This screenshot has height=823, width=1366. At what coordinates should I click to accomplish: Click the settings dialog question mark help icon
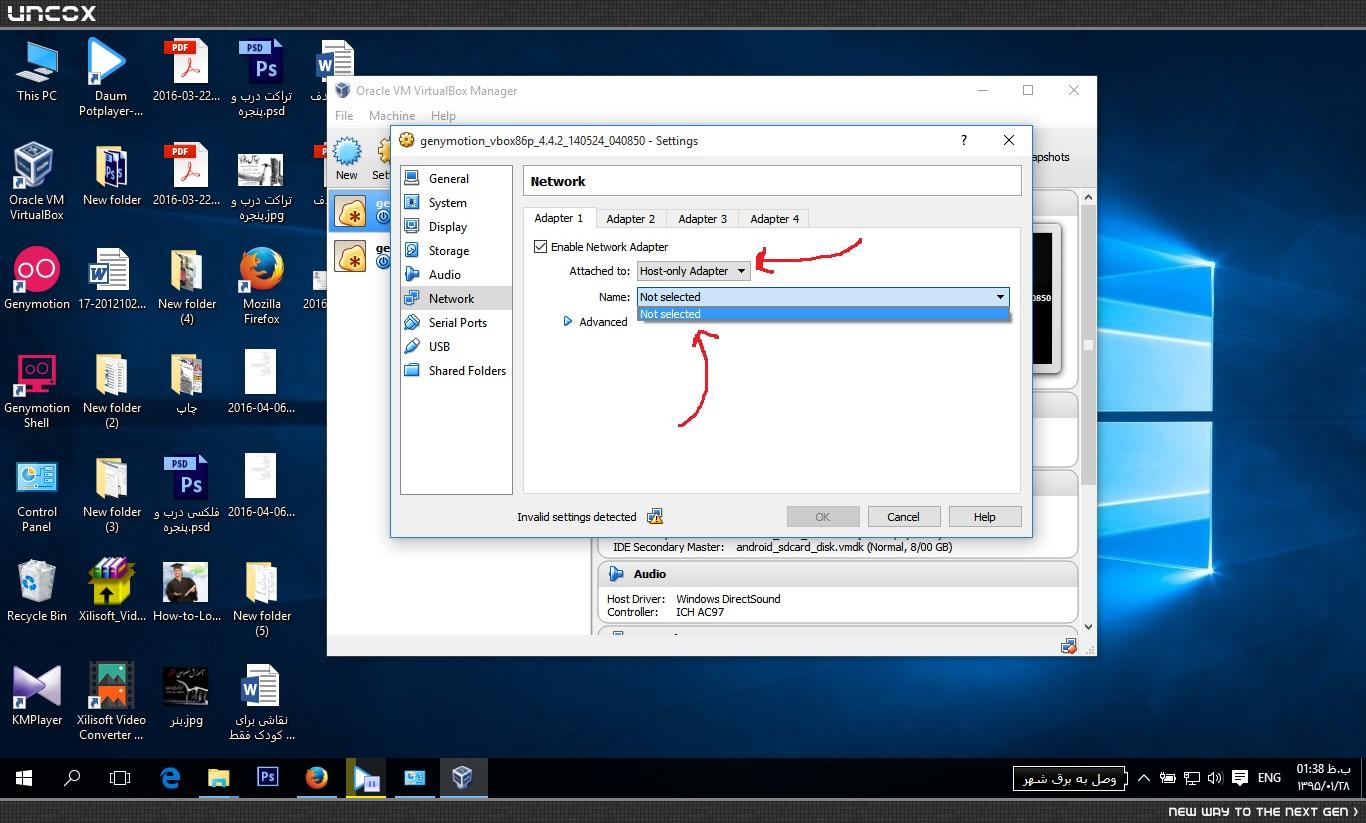point(964,140)
